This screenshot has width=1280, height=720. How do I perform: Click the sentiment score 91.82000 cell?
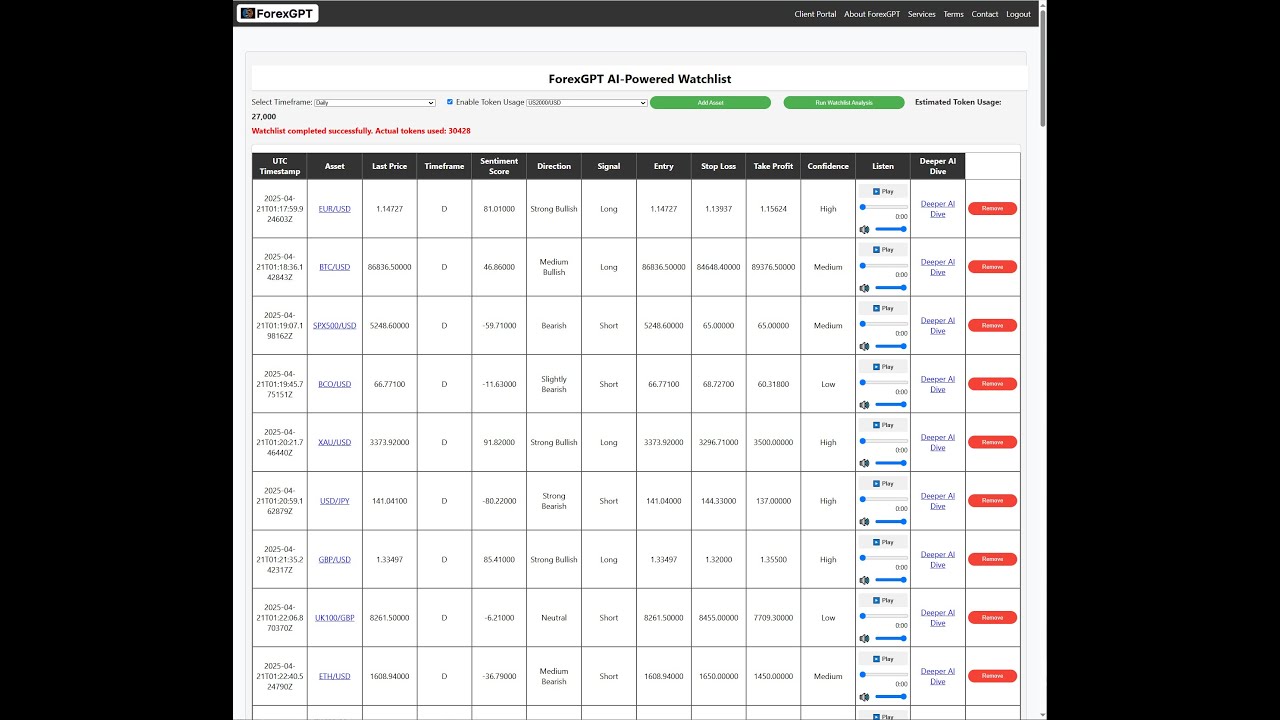[x=499, y=442]
